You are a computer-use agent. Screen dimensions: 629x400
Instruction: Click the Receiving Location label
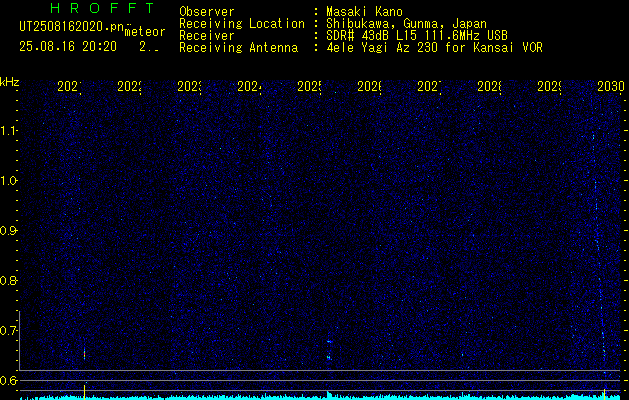point(242,24)
